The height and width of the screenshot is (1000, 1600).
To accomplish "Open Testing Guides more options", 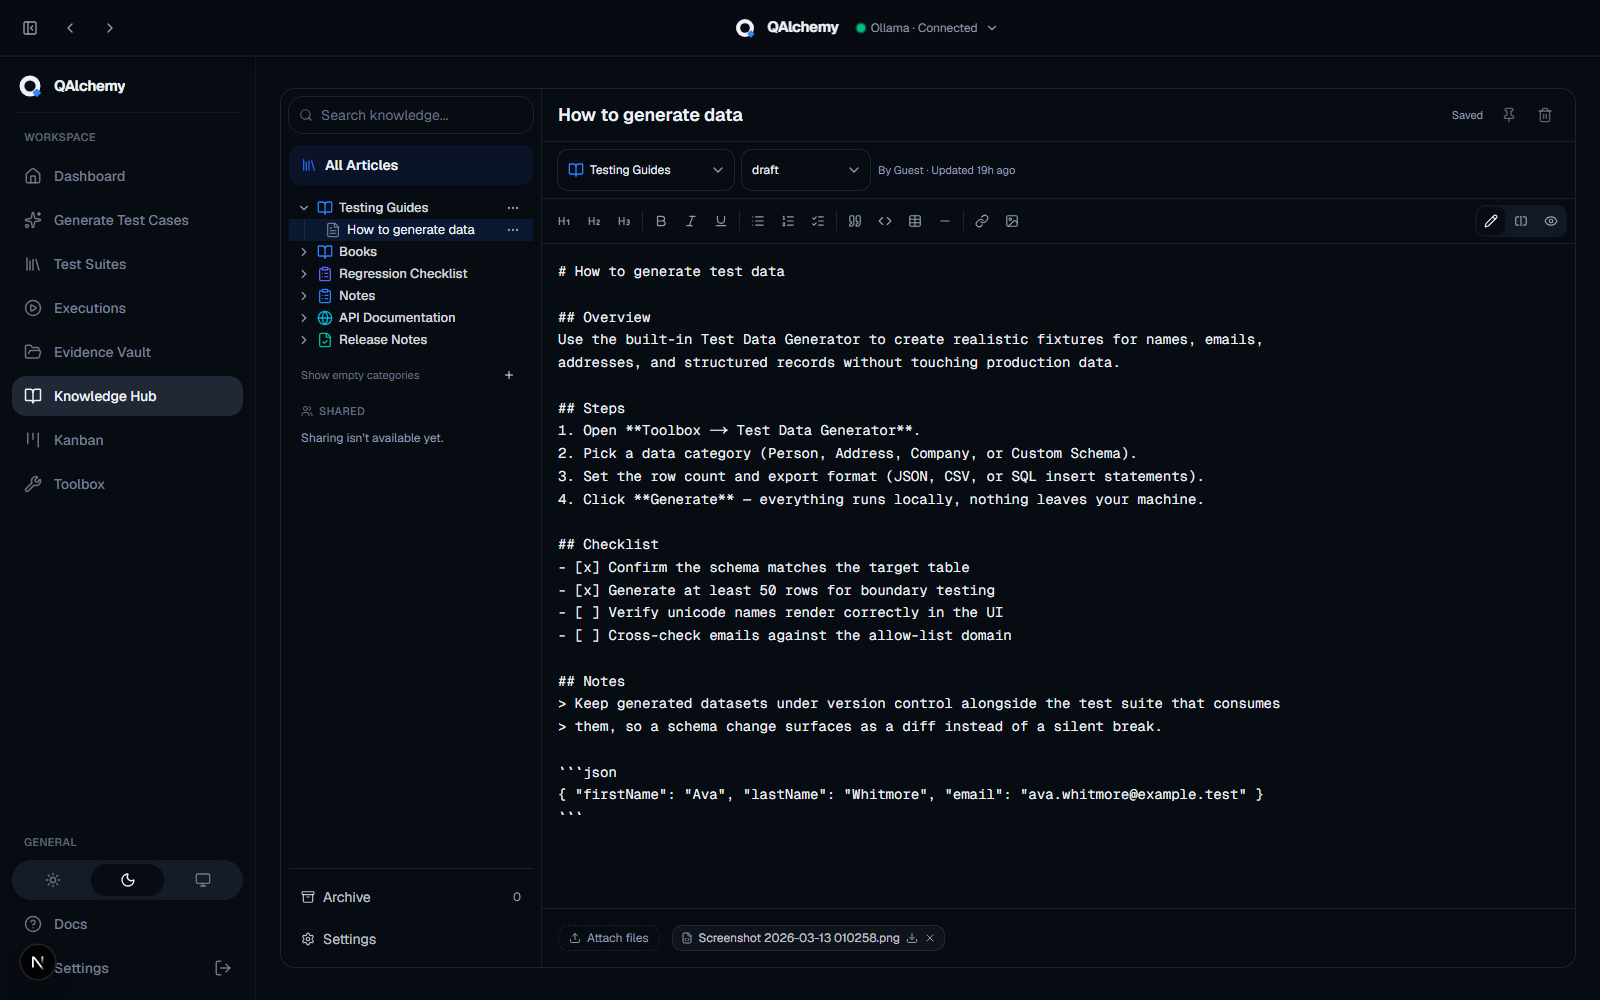I will (x=513, y=208).
